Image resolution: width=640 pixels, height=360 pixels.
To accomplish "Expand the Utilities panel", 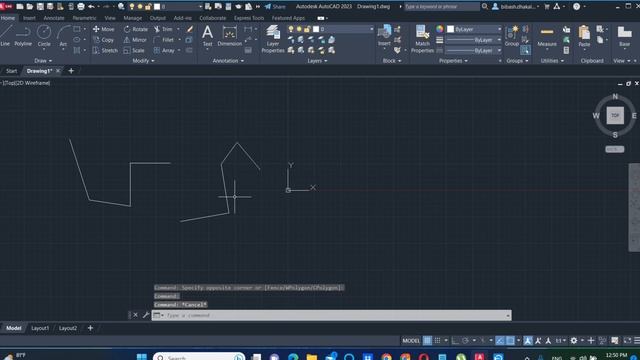I will [552, 61].
